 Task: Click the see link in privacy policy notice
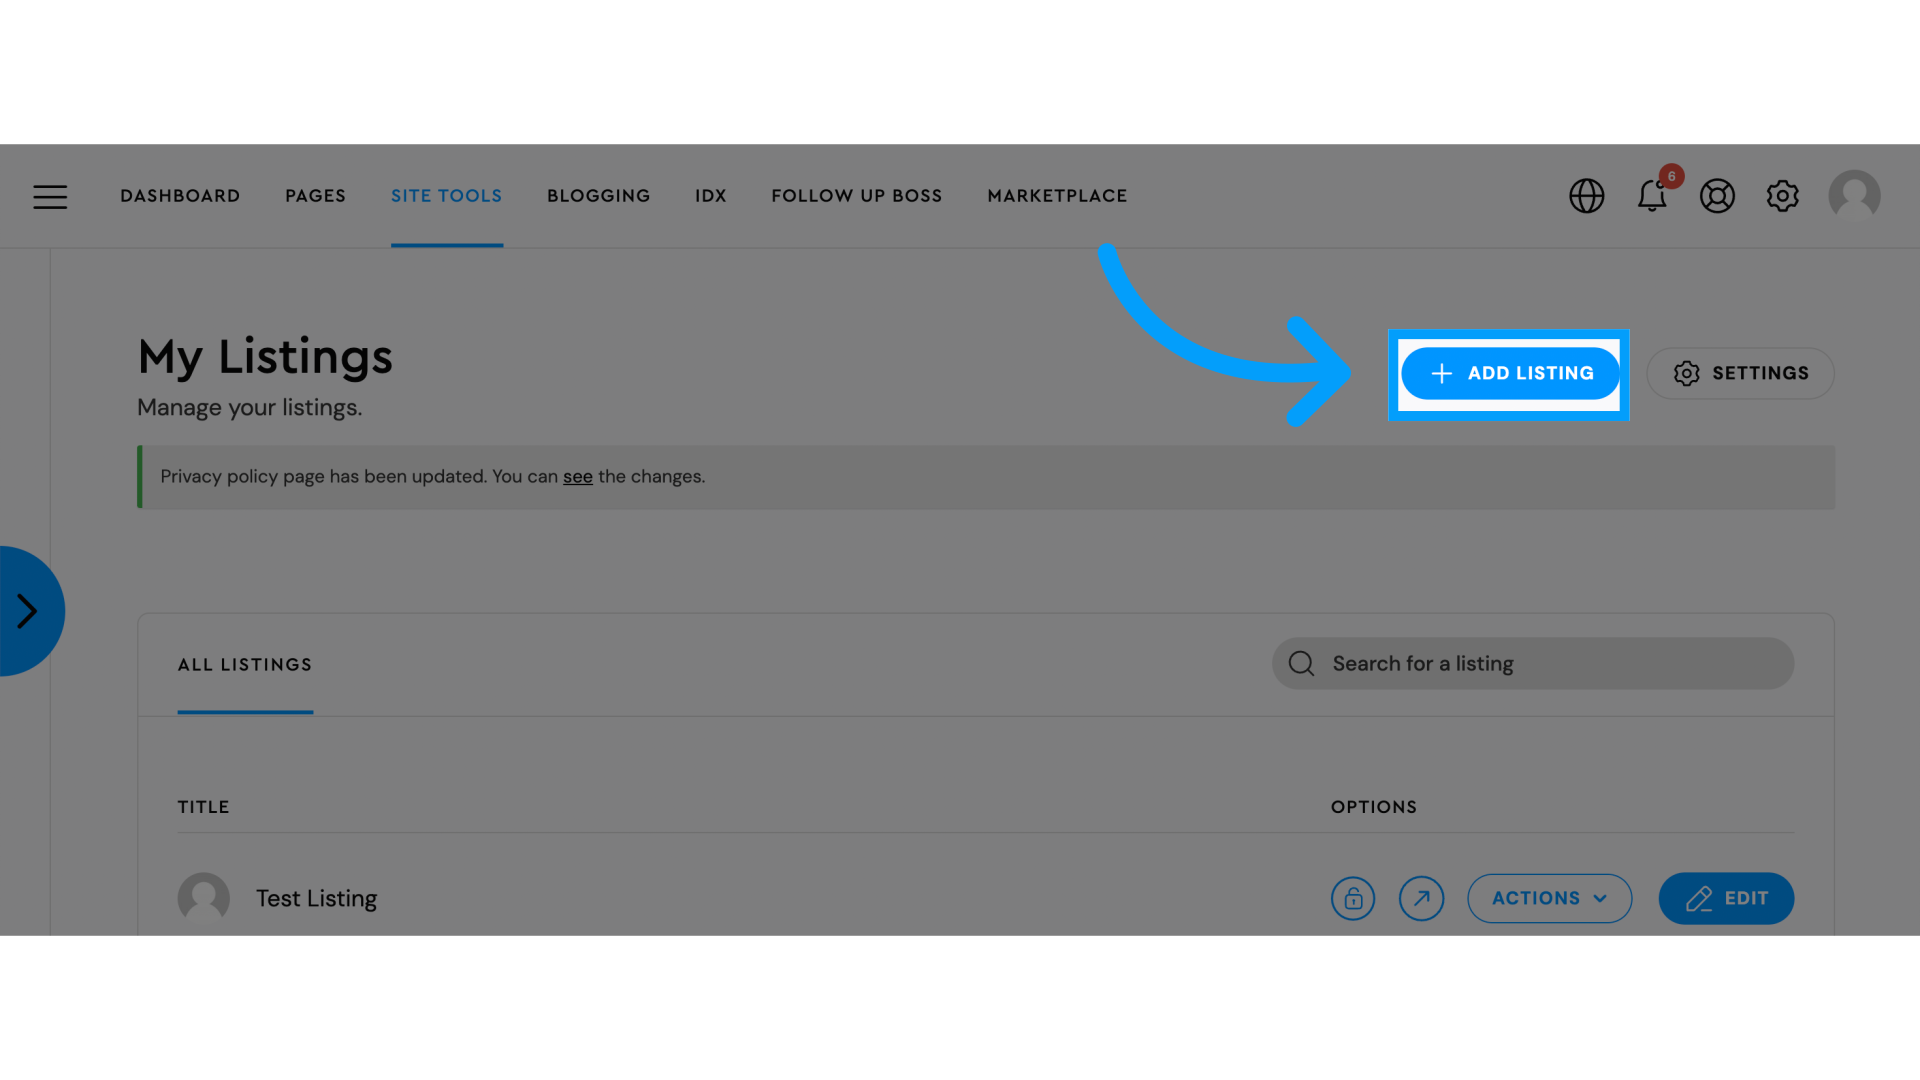[x=578, y=476]
